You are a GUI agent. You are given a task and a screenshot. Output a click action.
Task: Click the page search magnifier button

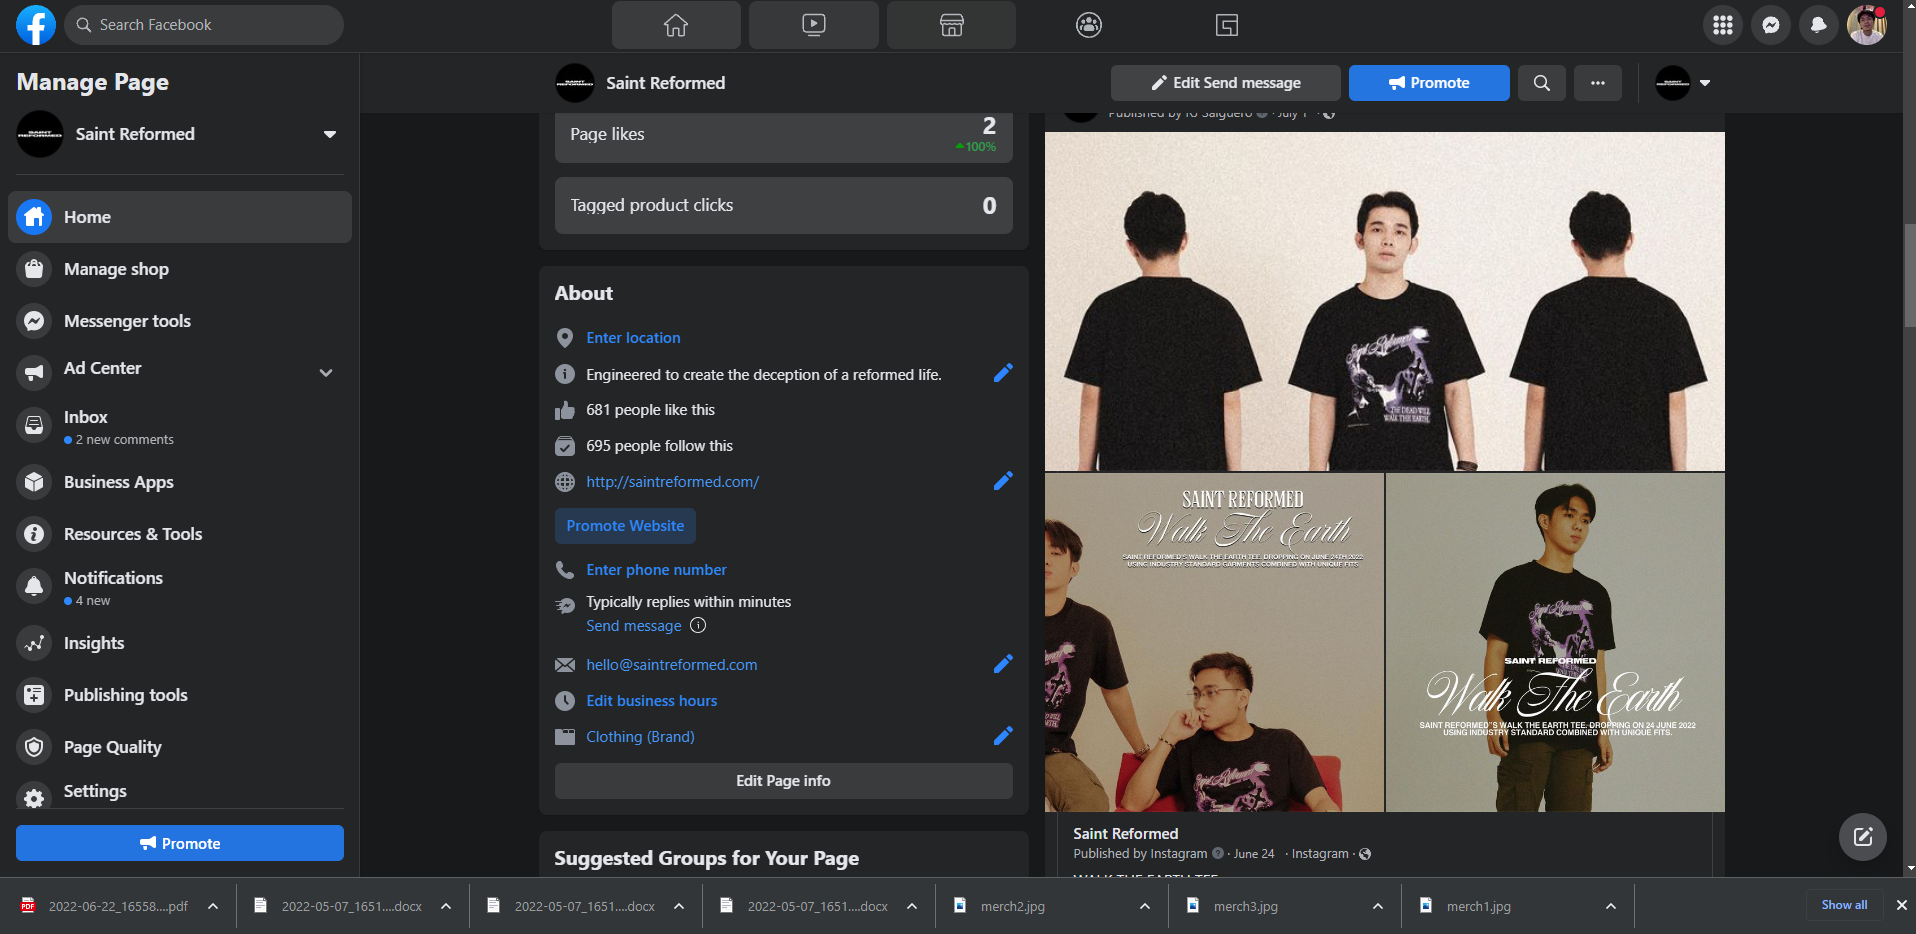(1542, 83)
